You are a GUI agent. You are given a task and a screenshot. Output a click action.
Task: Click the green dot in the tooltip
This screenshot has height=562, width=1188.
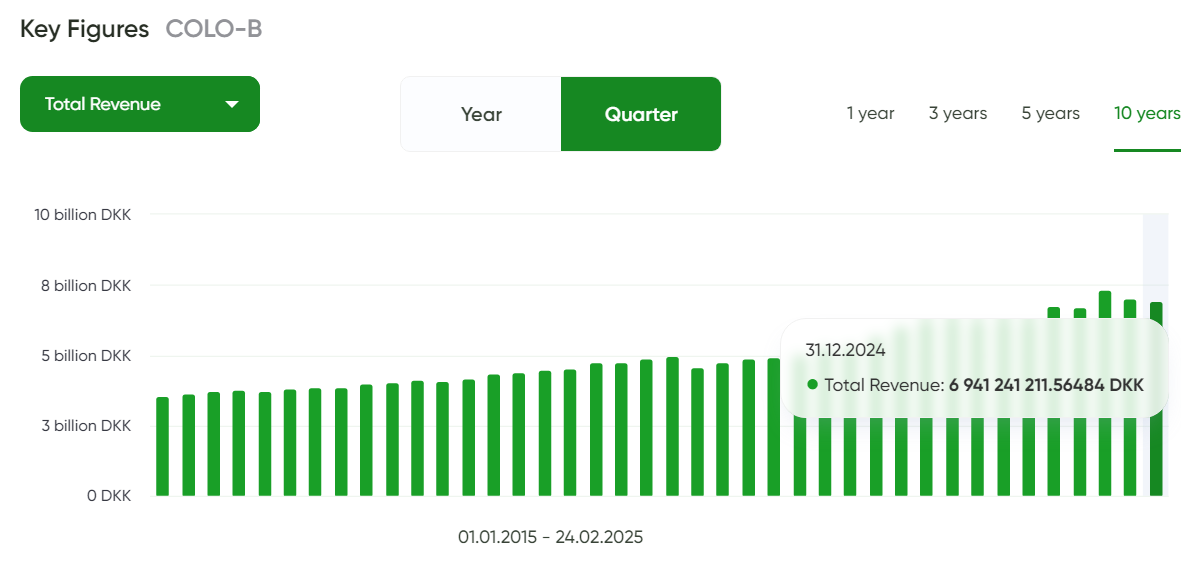coord(812,385)
